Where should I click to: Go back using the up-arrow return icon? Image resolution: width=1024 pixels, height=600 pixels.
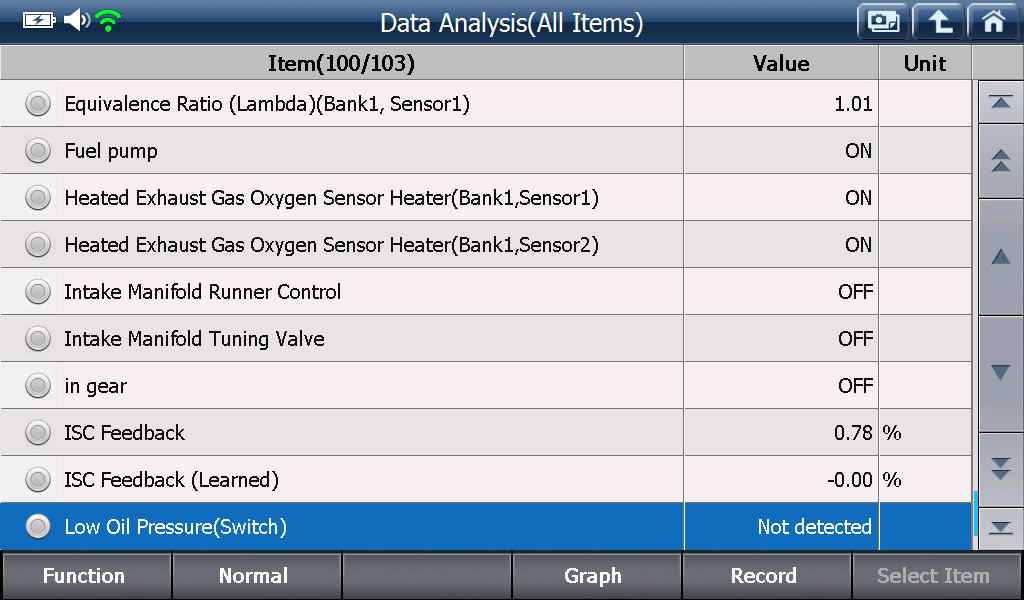tap(938, 22)
